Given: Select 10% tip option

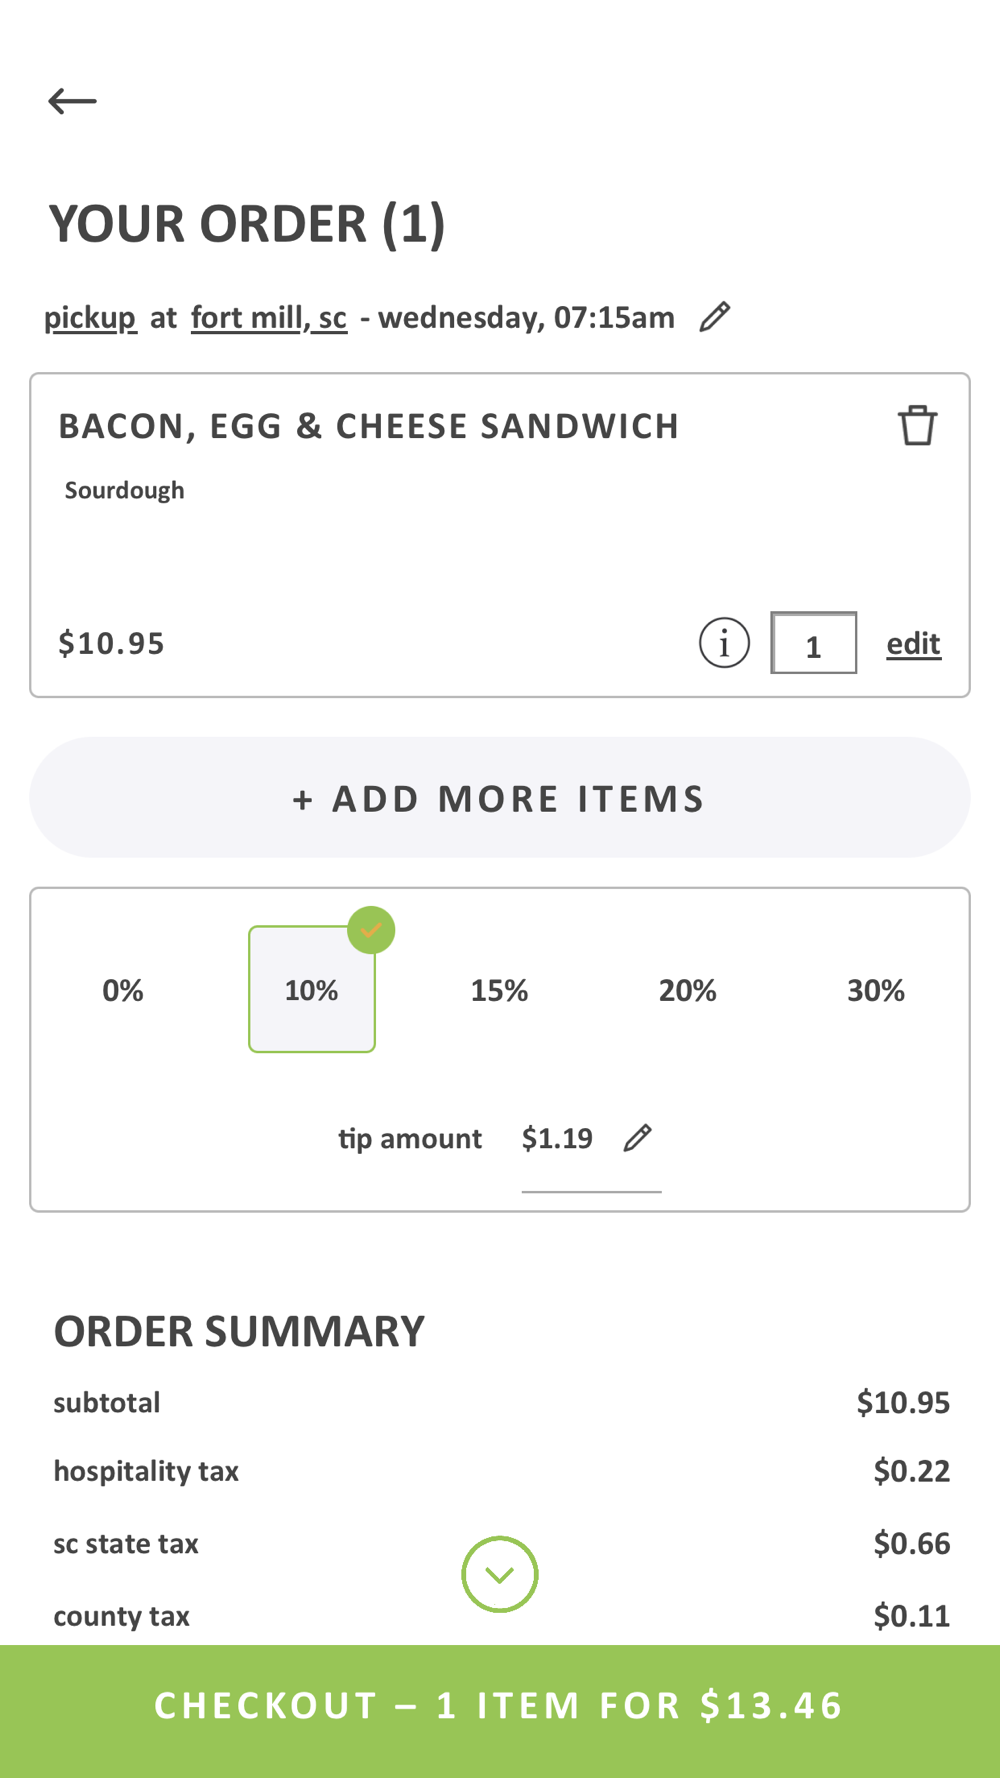Looking at the screenshot, I should tap(312, 990).
